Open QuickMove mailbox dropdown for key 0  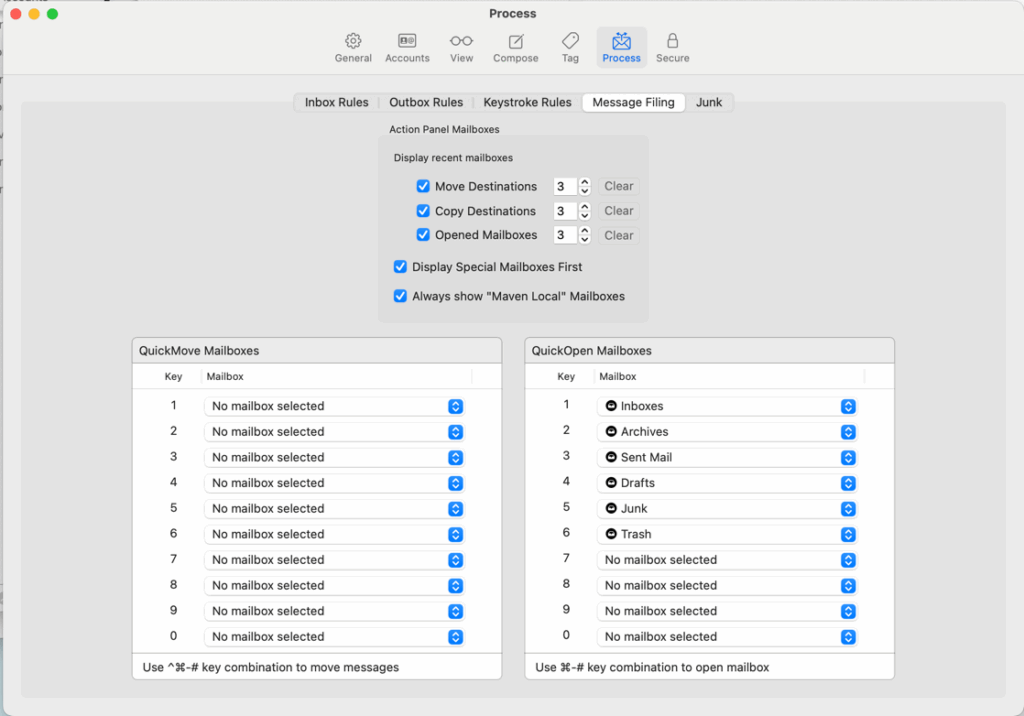[x=334, y=636]
